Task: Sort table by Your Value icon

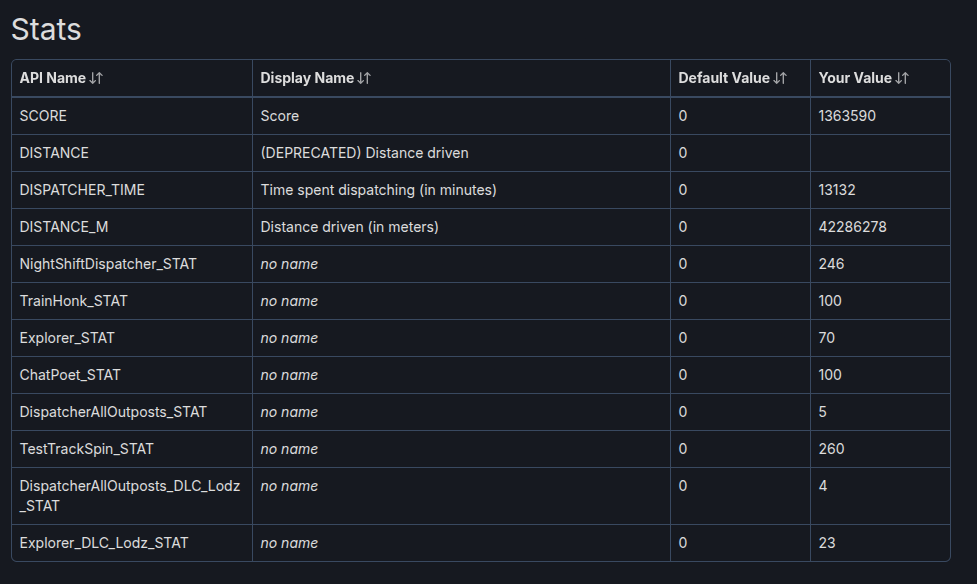Action: coord(903,78)
